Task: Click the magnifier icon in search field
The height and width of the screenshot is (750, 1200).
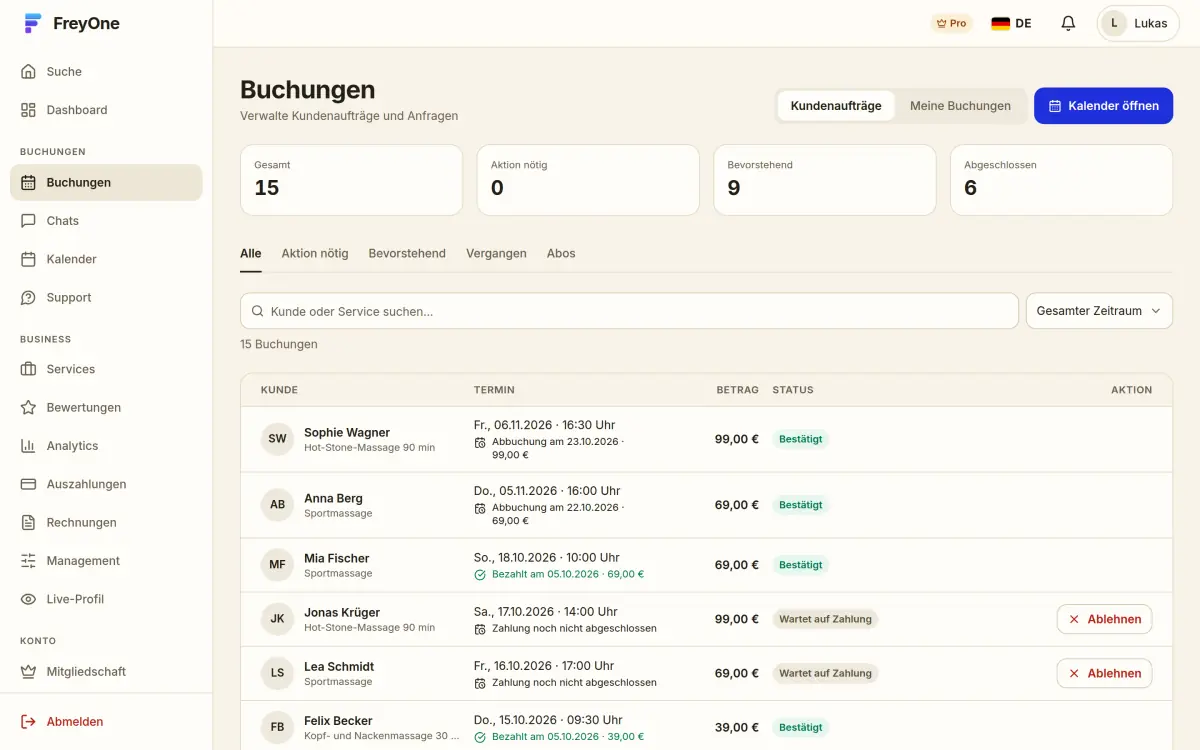Action: tap(258, 311)
